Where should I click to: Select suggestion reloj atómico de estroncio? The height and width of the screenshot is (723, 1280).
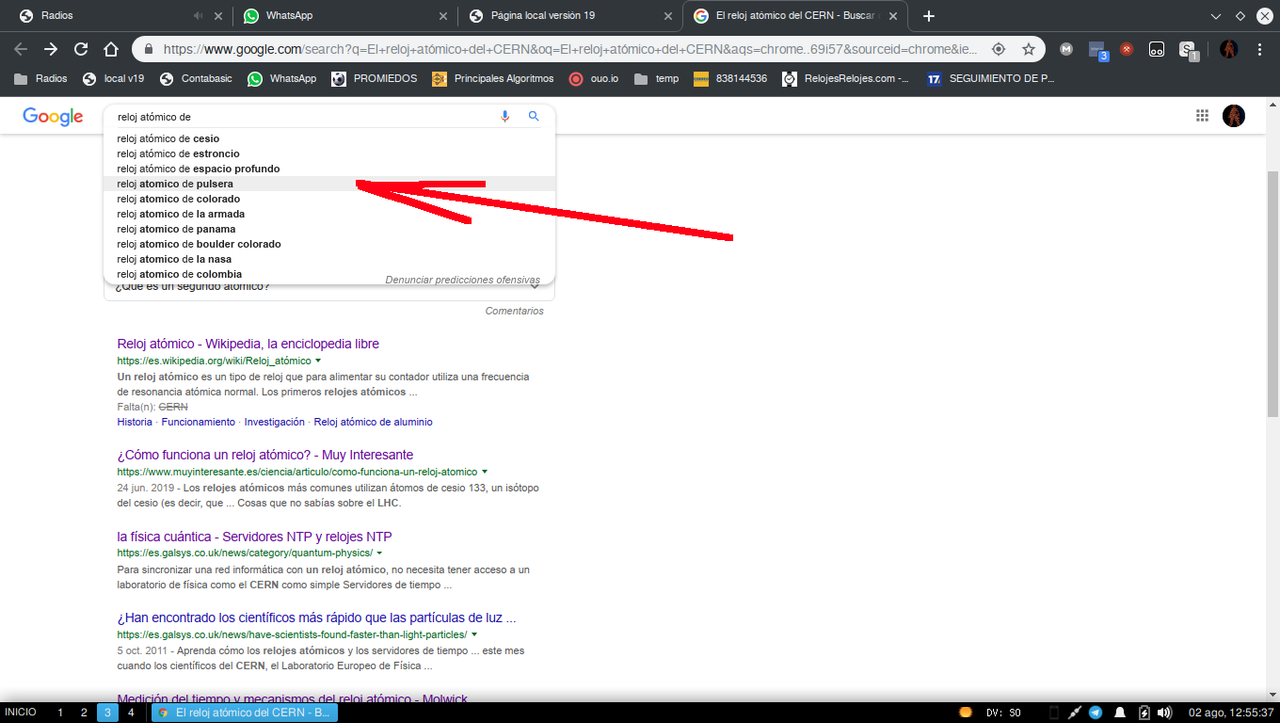click(x=329, y=153)
